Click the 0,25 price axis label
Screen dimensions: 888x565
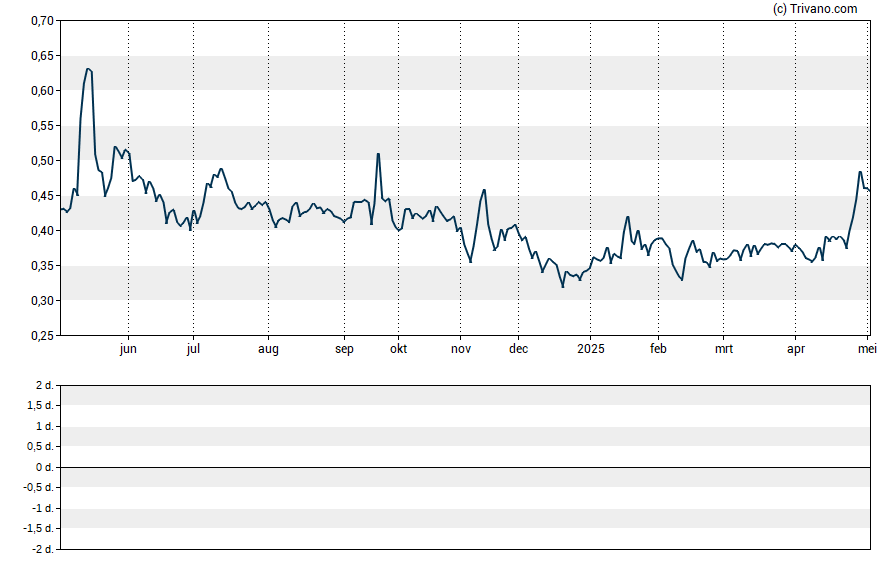click(42, 336)
